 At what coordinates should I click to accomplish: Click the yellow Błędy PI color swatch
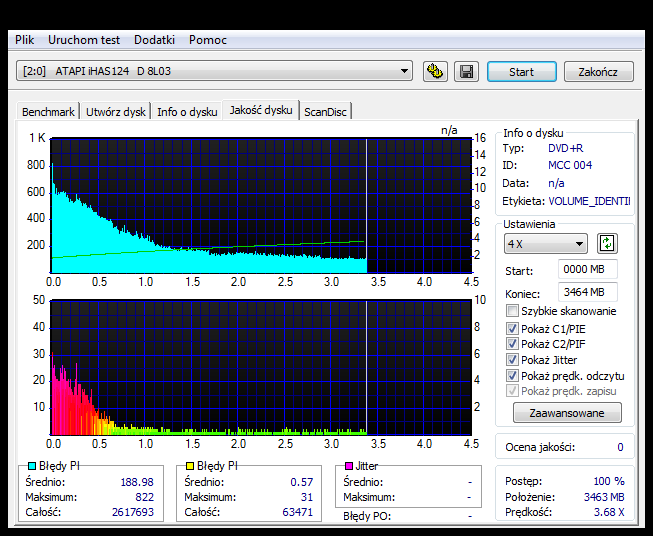pyautogui.click(x=190, y=466)
